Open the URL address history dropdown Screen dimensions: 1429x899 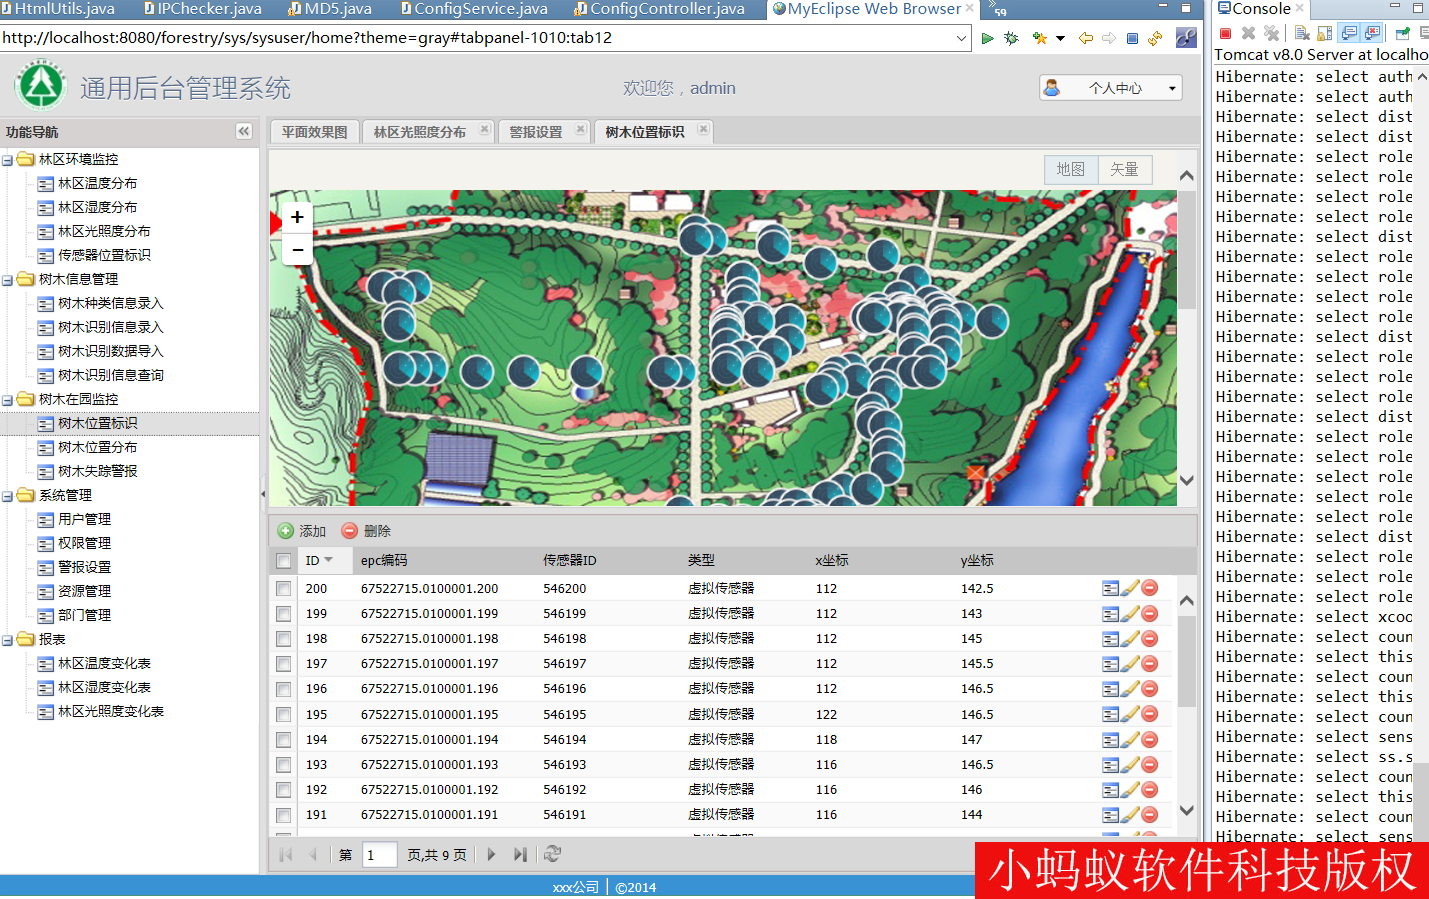click(961, 38)
